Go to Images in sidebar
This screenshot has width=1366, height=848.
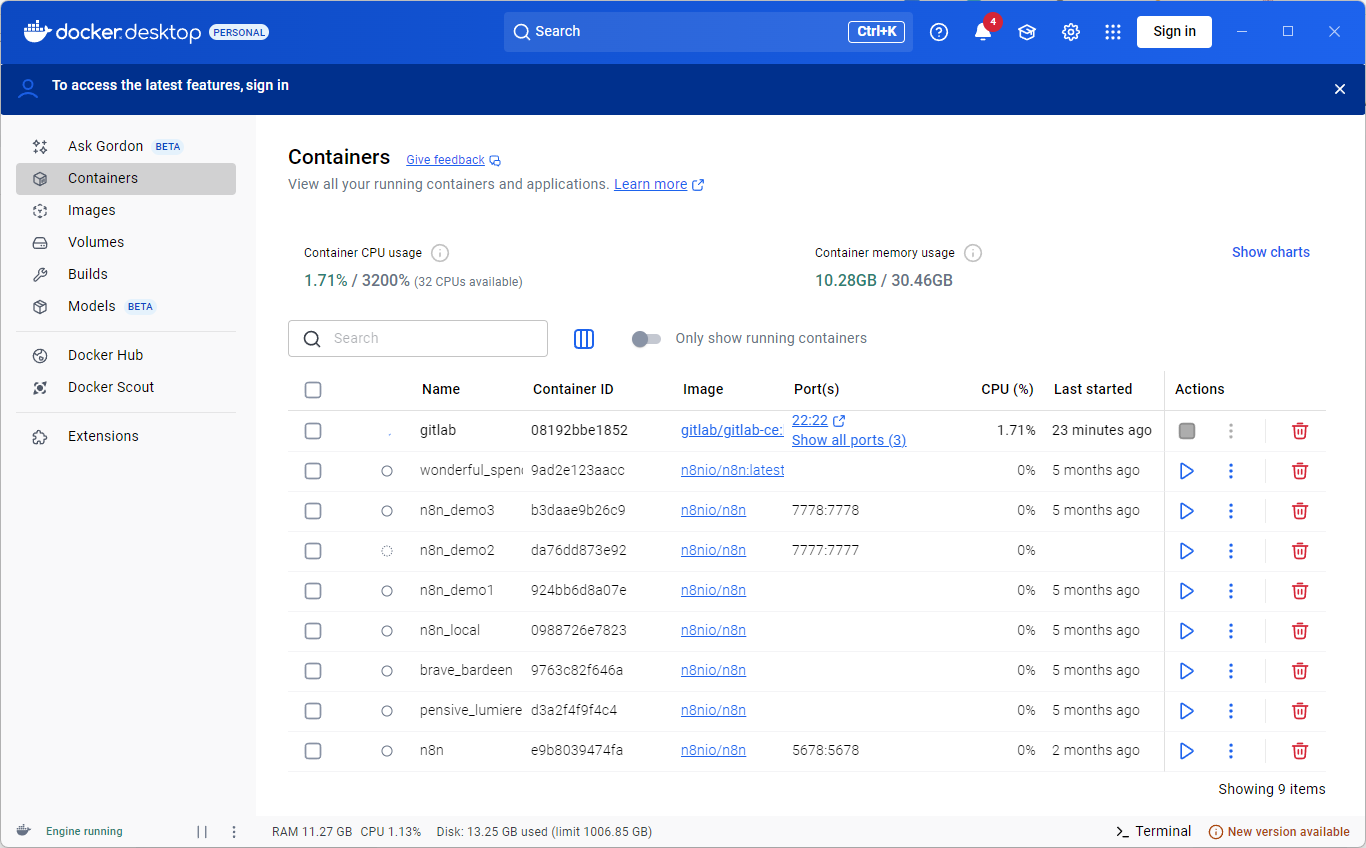(126, 211)
